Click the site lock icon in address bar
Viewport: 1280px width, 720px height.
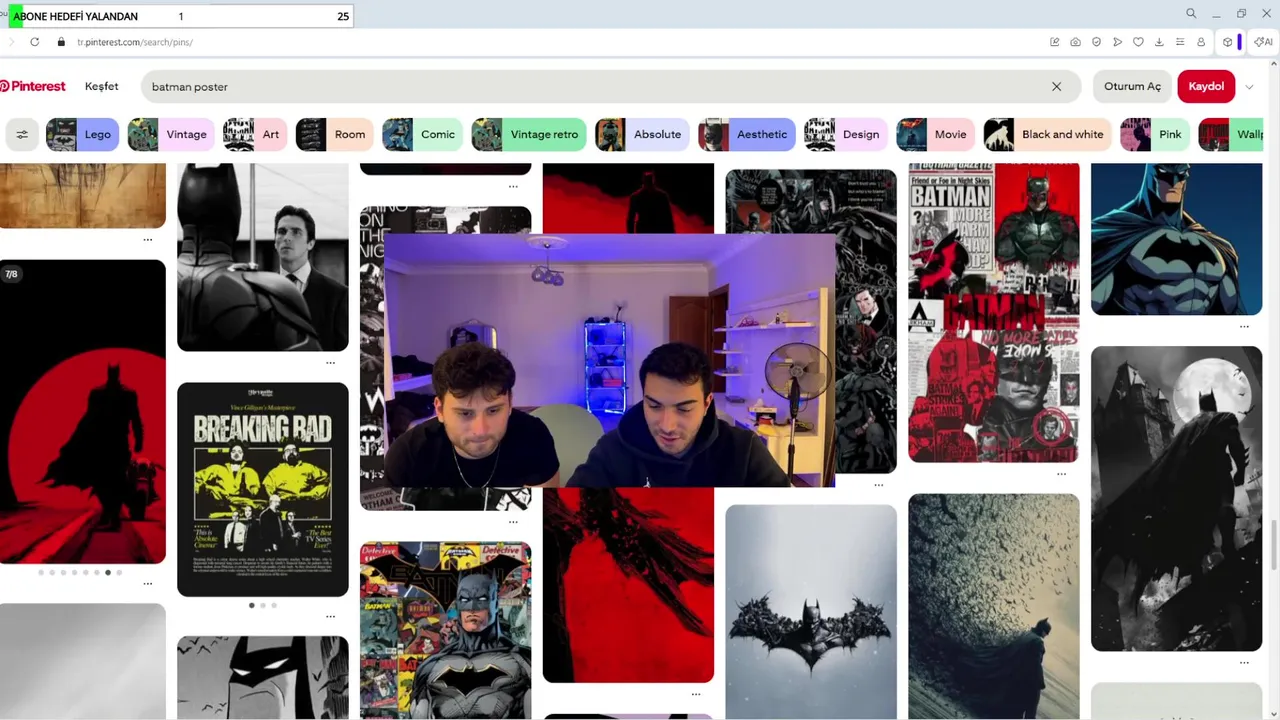coord(61,42)
